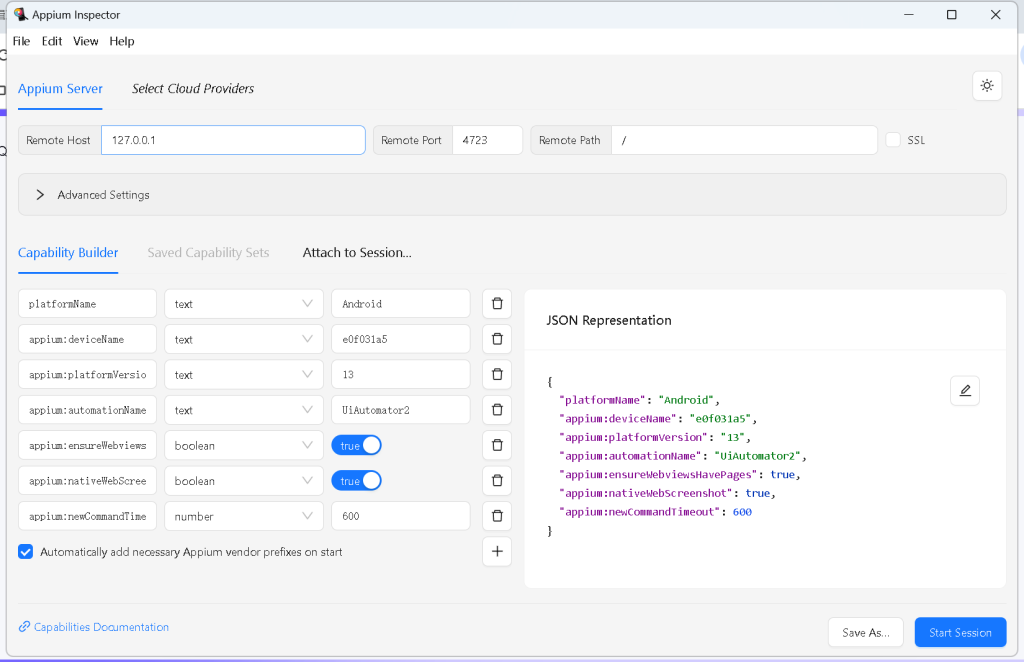Click the e0f031a5 device value field
The image size is (1024, 662).
point(401,339)
